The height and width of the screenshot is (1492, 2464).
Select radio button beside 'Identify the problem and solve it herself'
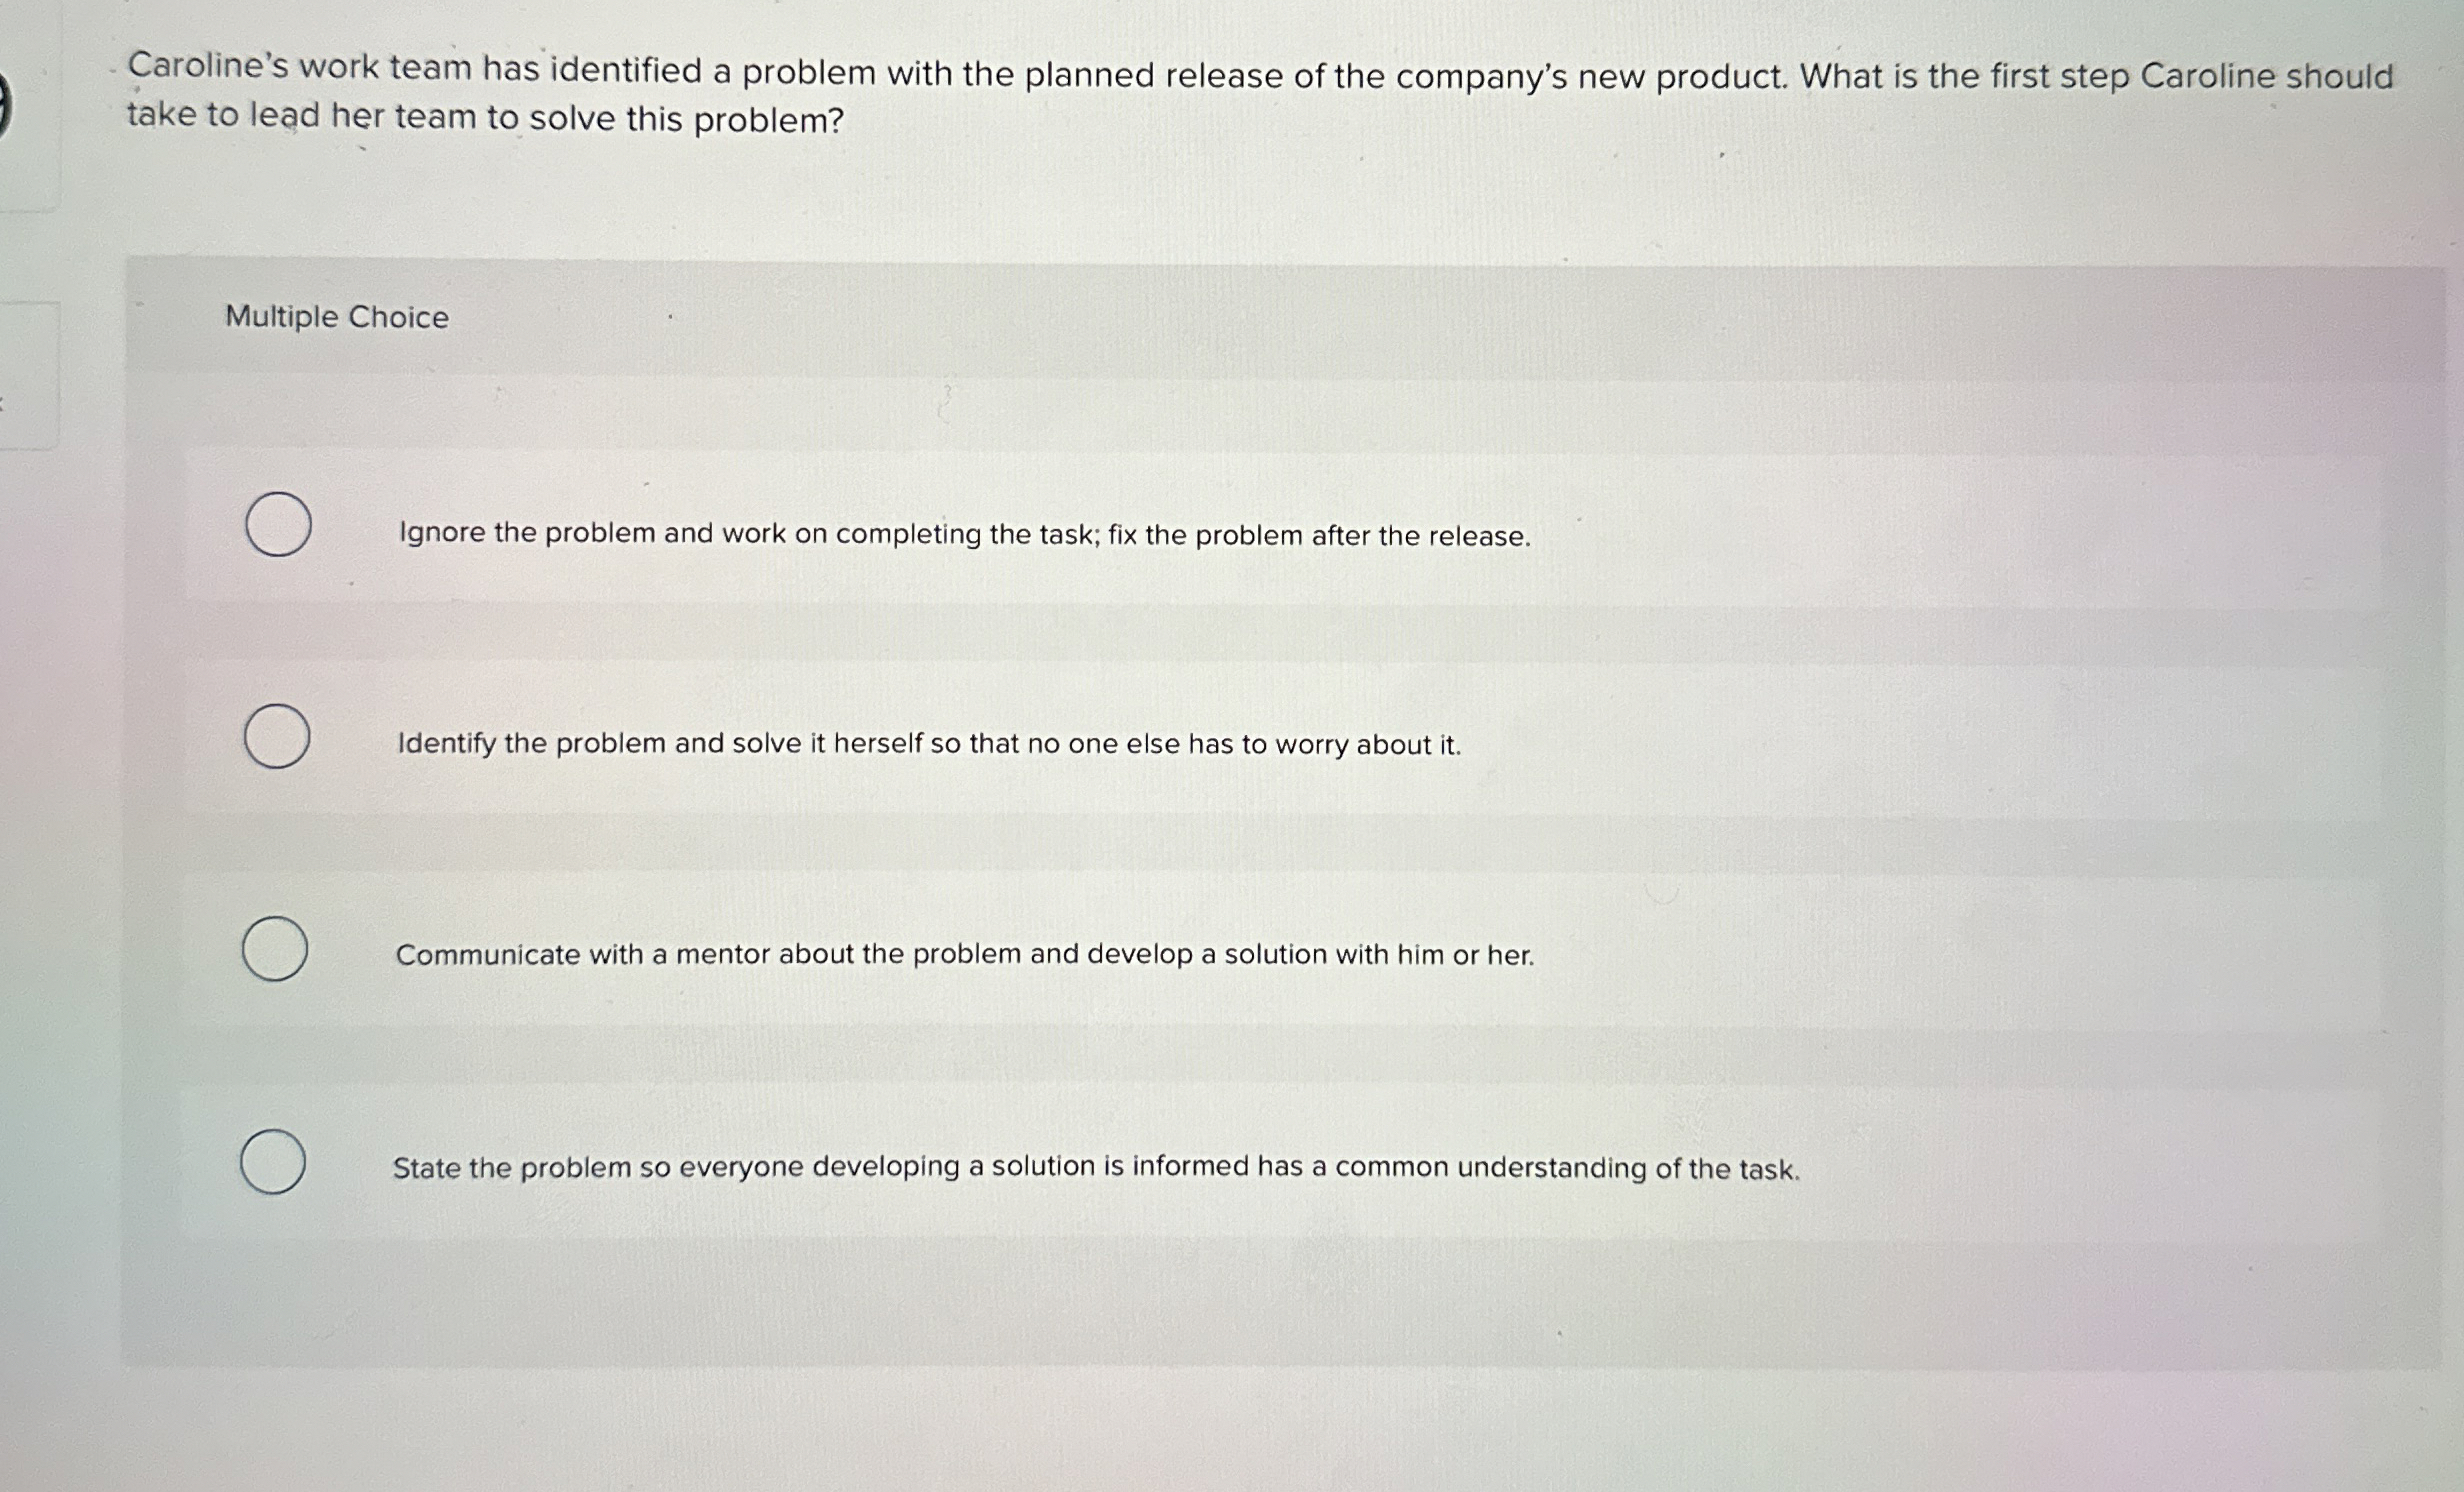coord(277,737)
